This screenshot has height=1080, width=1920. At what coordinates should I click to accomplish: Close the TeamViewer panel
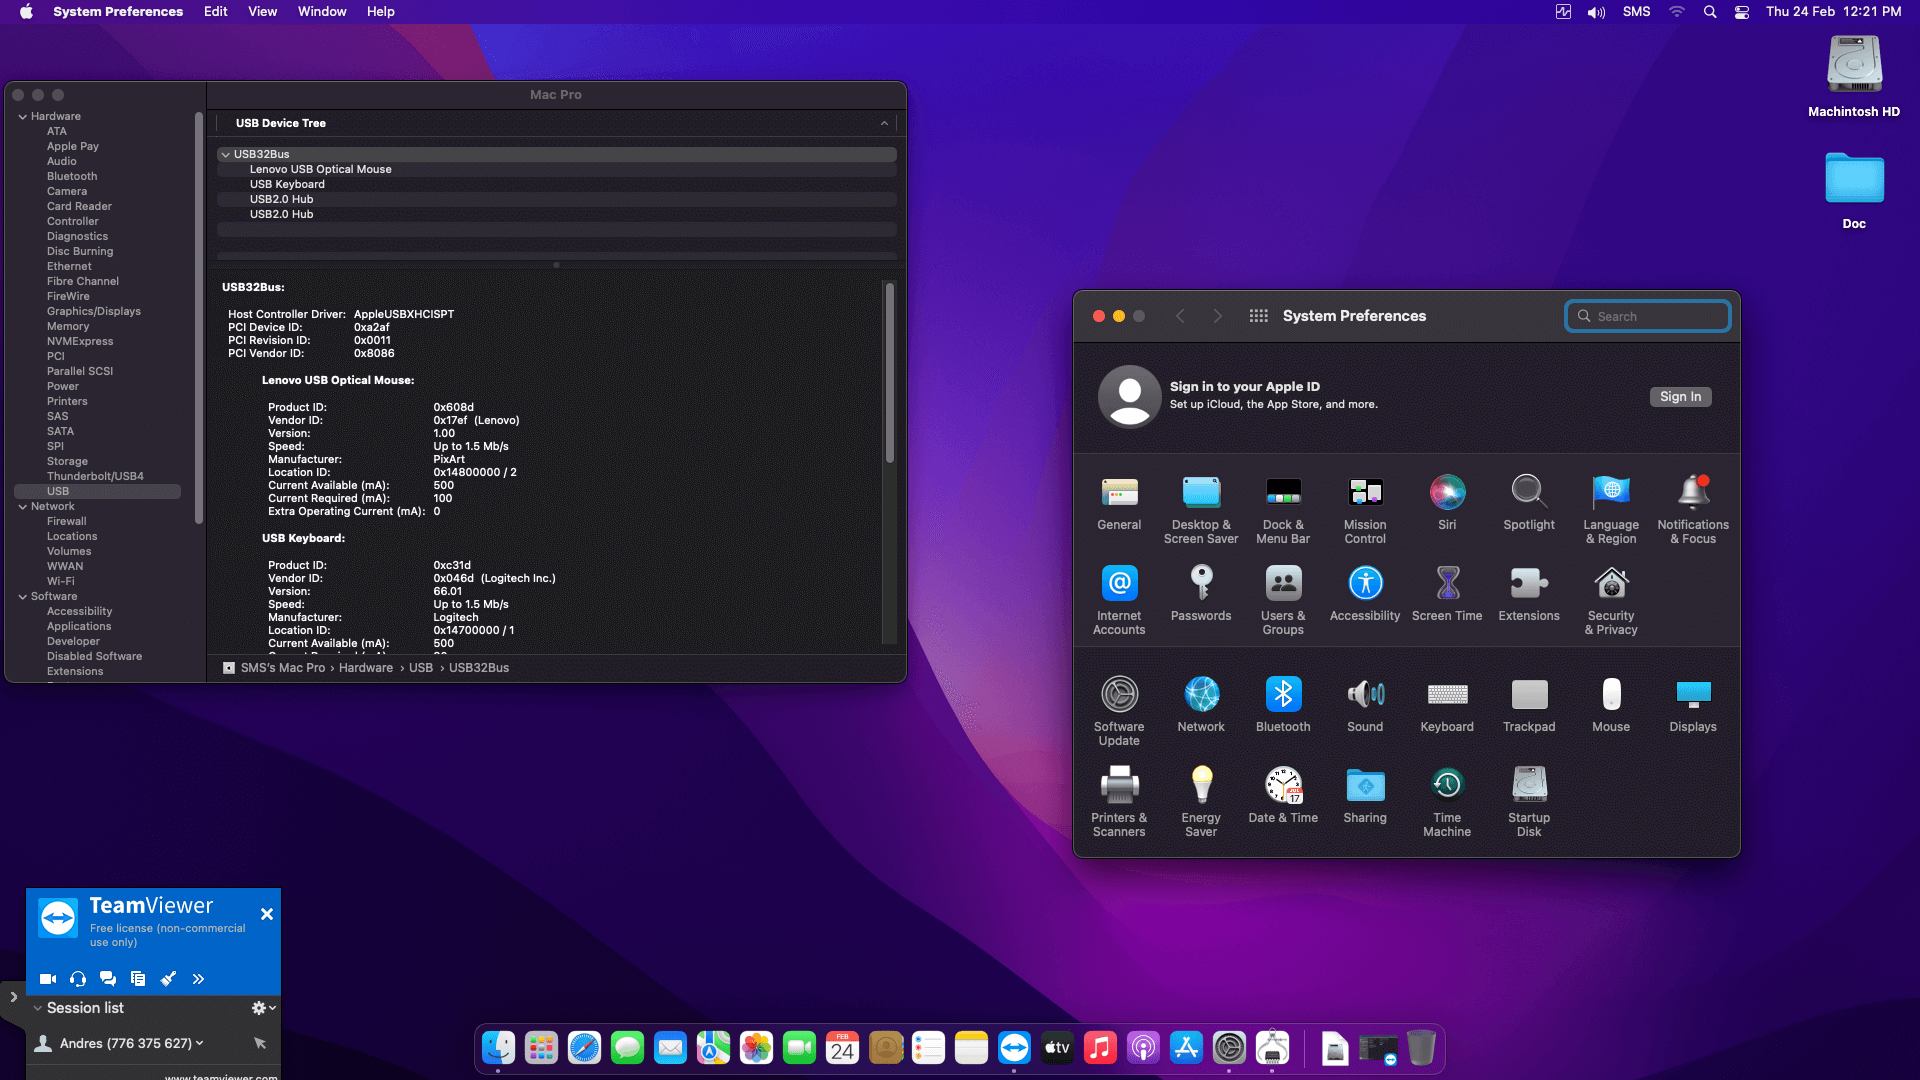[267, 914]
